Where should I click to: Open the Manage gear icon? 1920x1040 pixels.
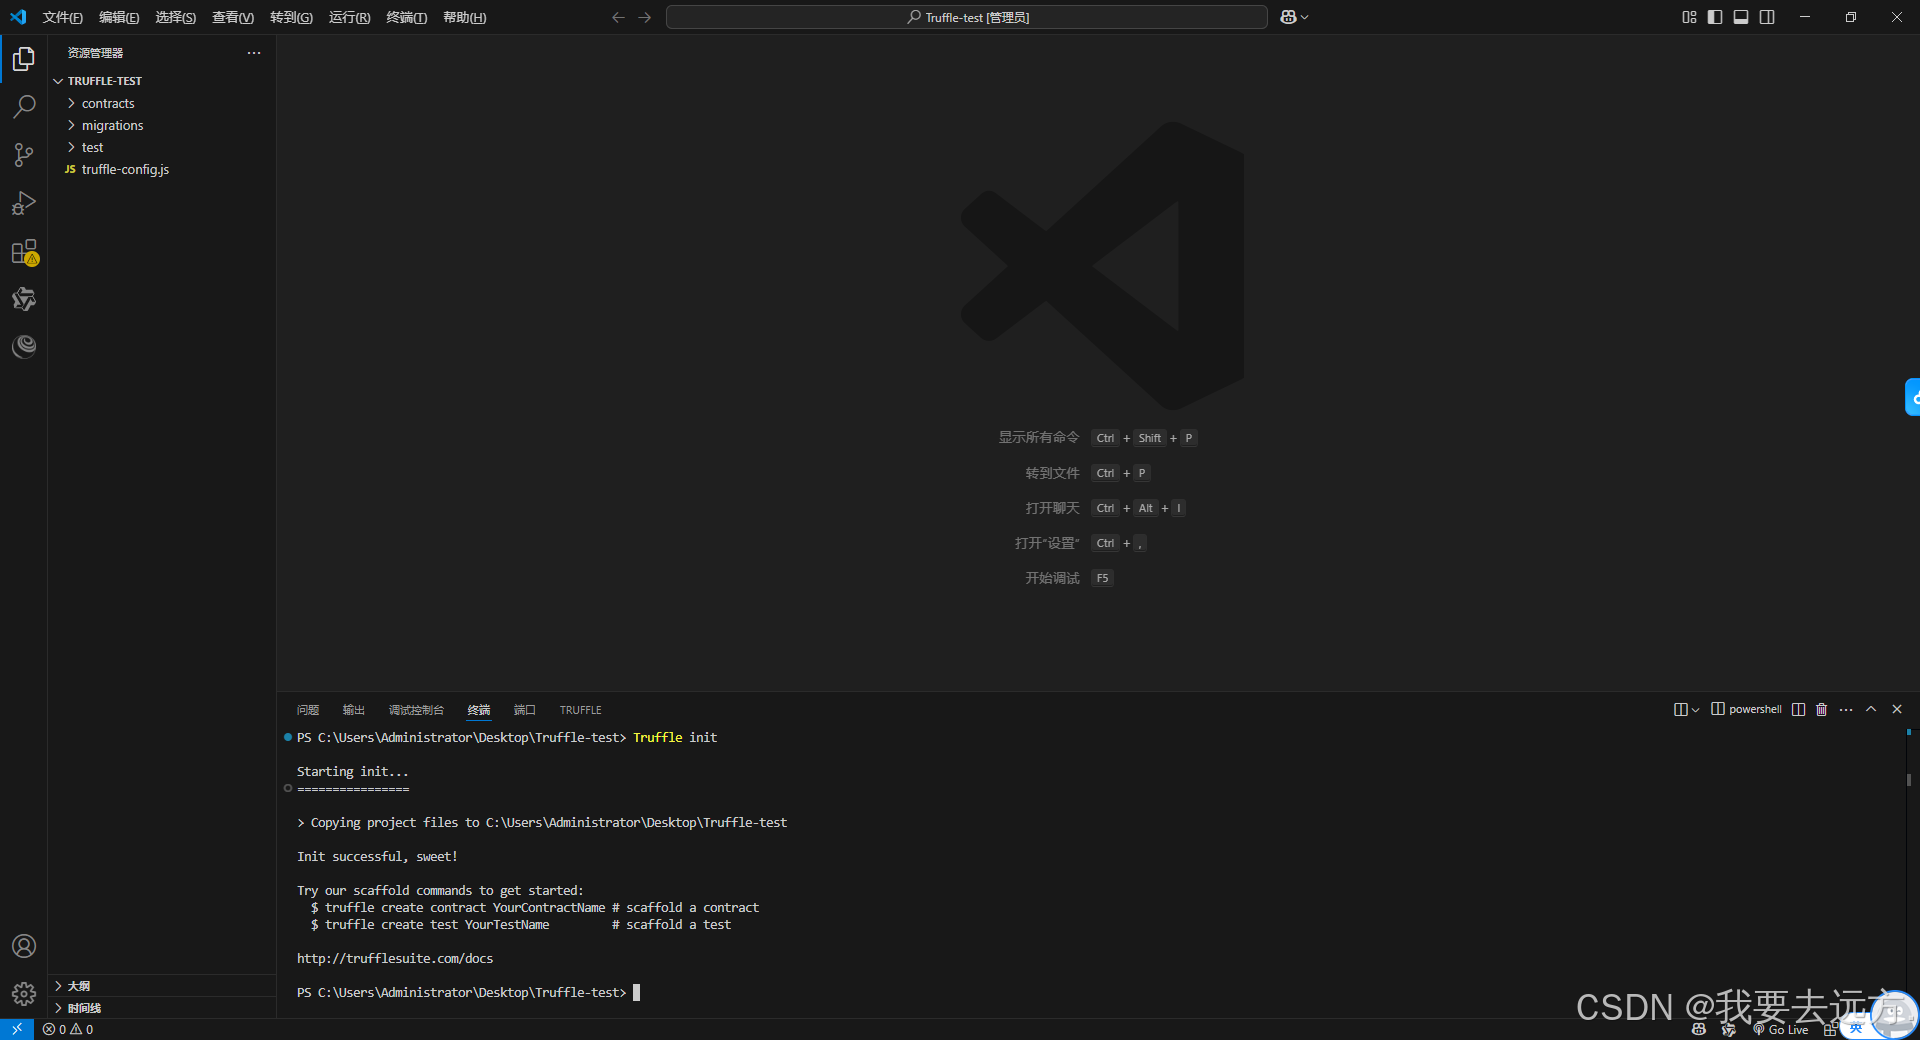[24, 994]
